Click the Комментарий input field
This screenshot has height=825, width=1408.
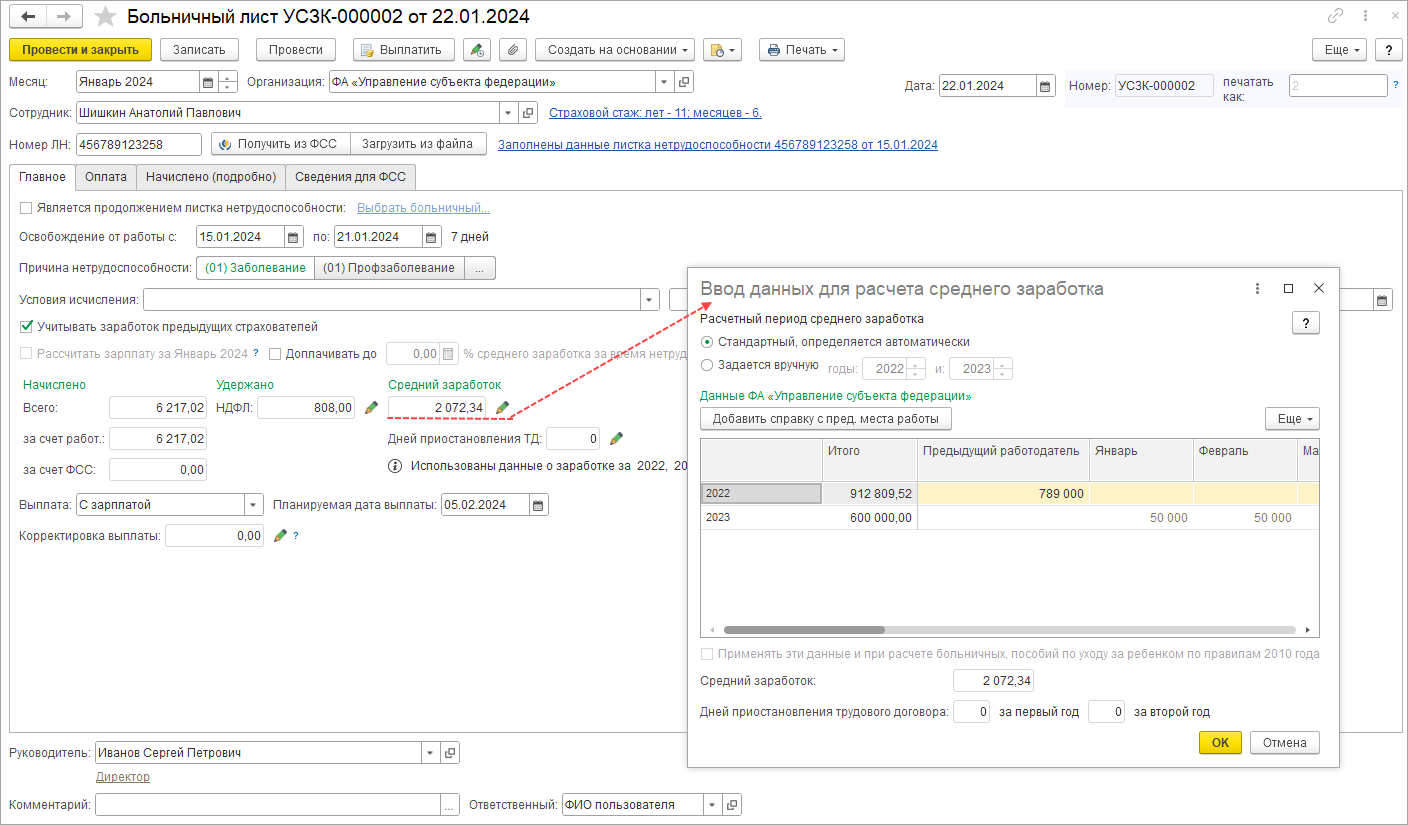click(x=268, y=804)
